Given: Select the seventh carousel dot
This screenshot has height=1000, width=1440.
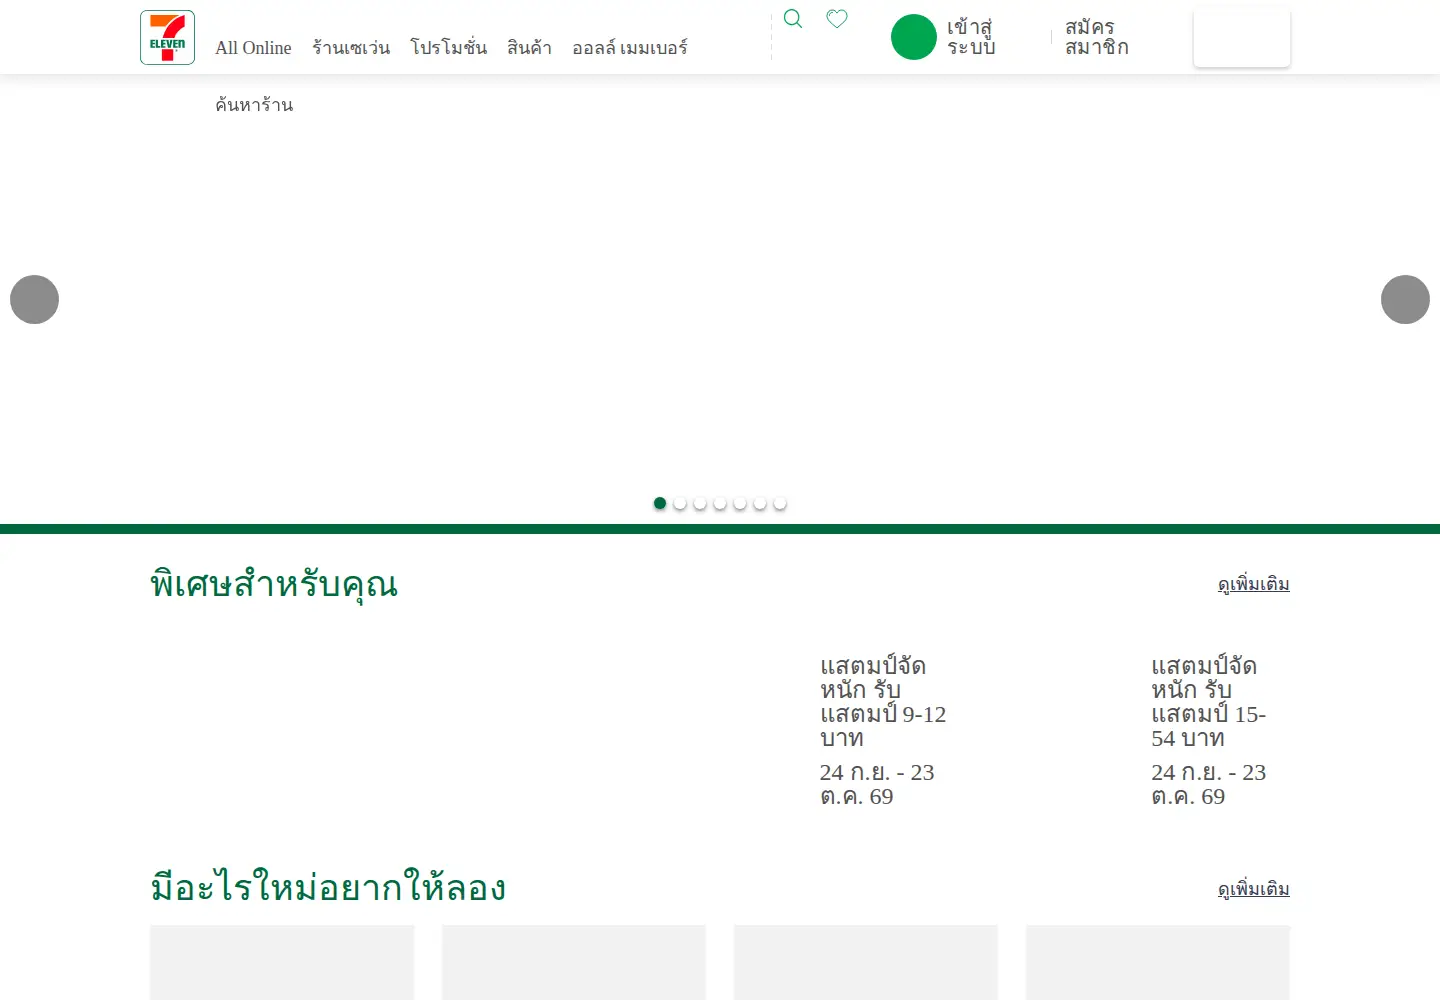Looking at the screenshot, I should pyautogui.click(x=780, y=503).
